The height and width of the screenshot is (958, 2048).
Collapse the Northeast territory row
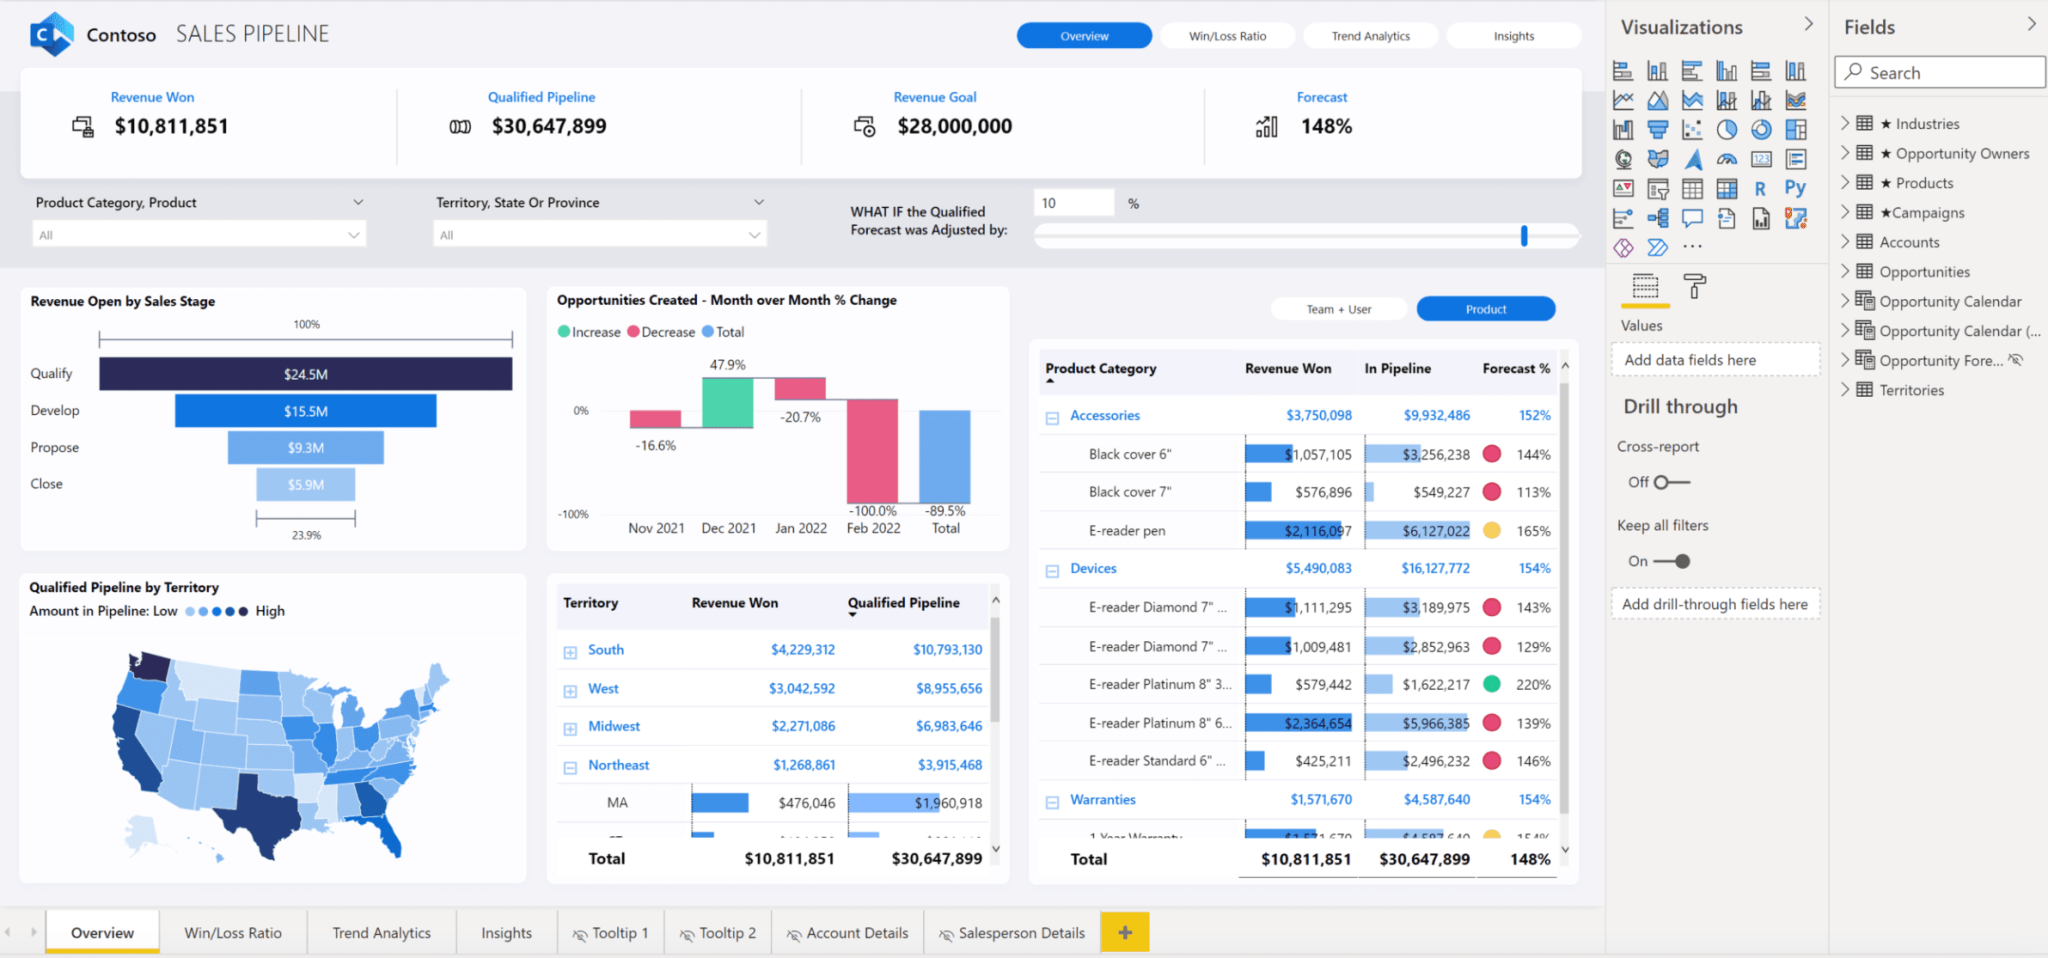click(570, 765)
